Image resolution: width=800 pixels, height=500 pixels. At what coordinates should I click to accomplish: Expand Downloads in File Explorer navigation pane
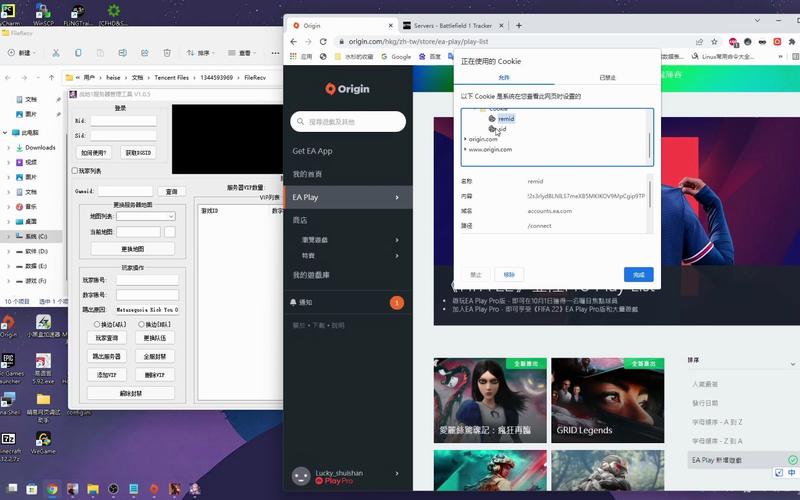click(8, 147)
